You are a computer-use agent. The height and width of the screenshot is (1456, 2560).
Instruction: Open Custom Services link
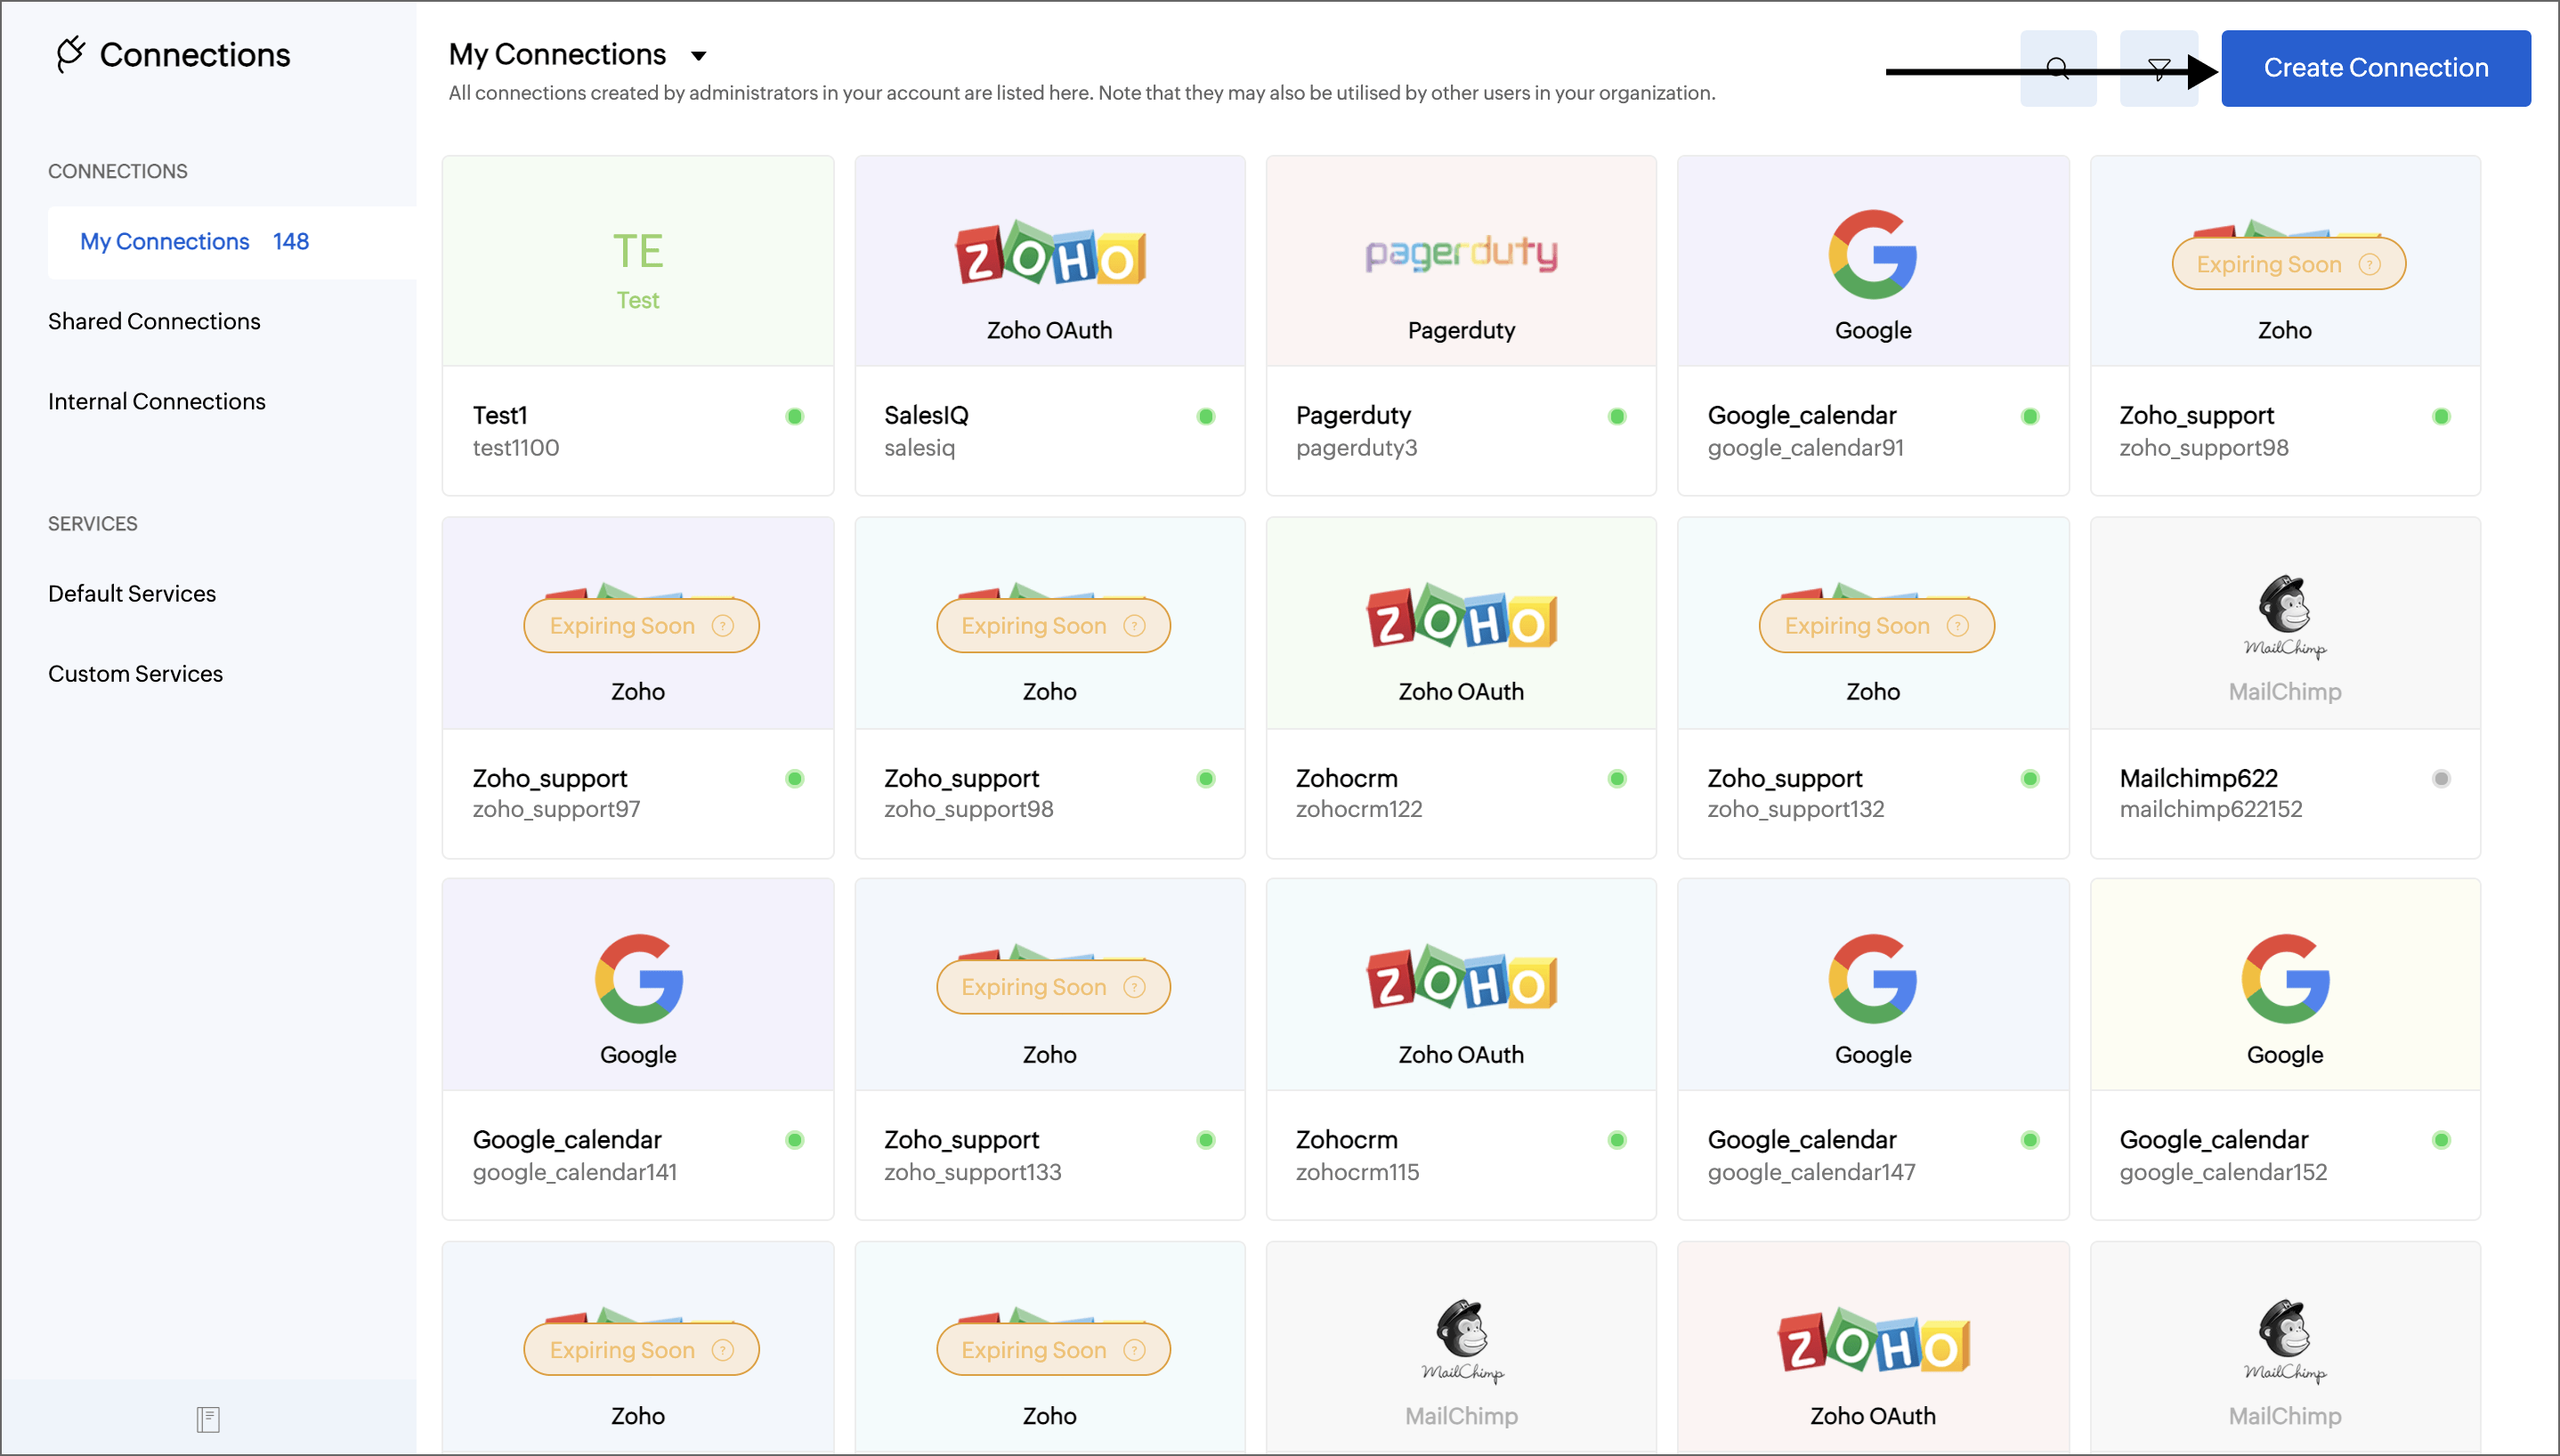click(x=136, y=673)
